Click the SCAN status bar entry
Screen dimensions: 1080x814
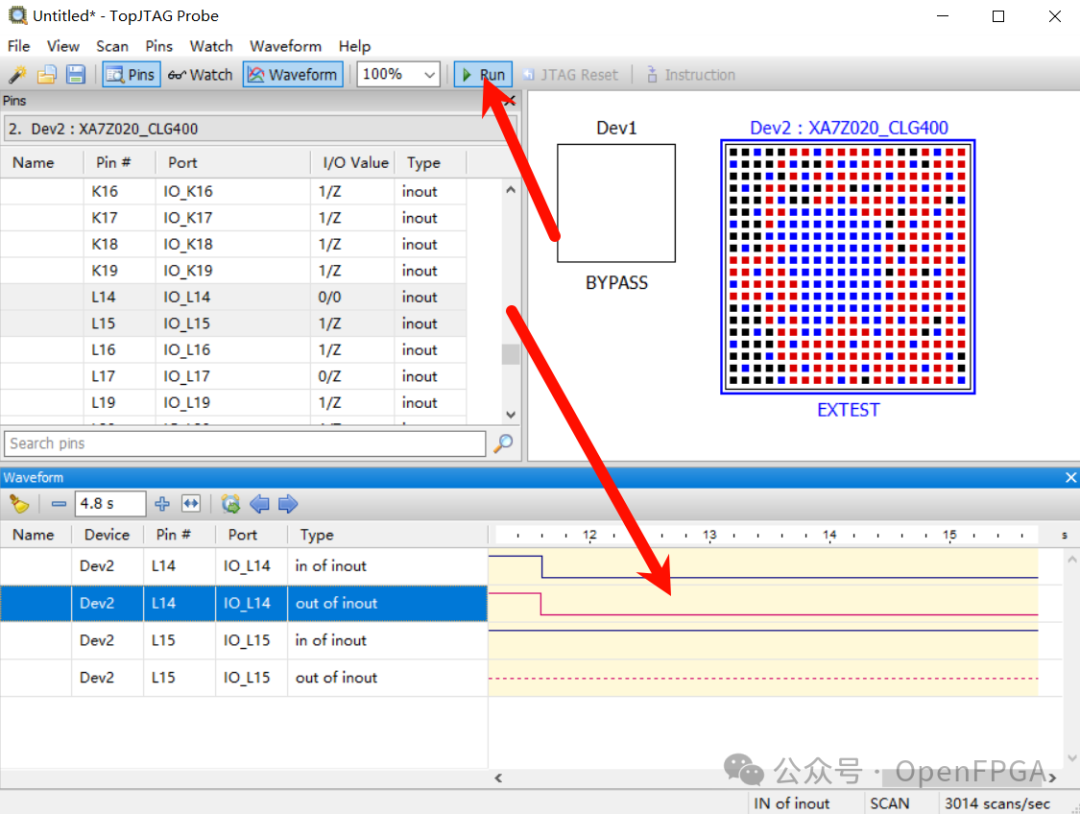(889, 804)
